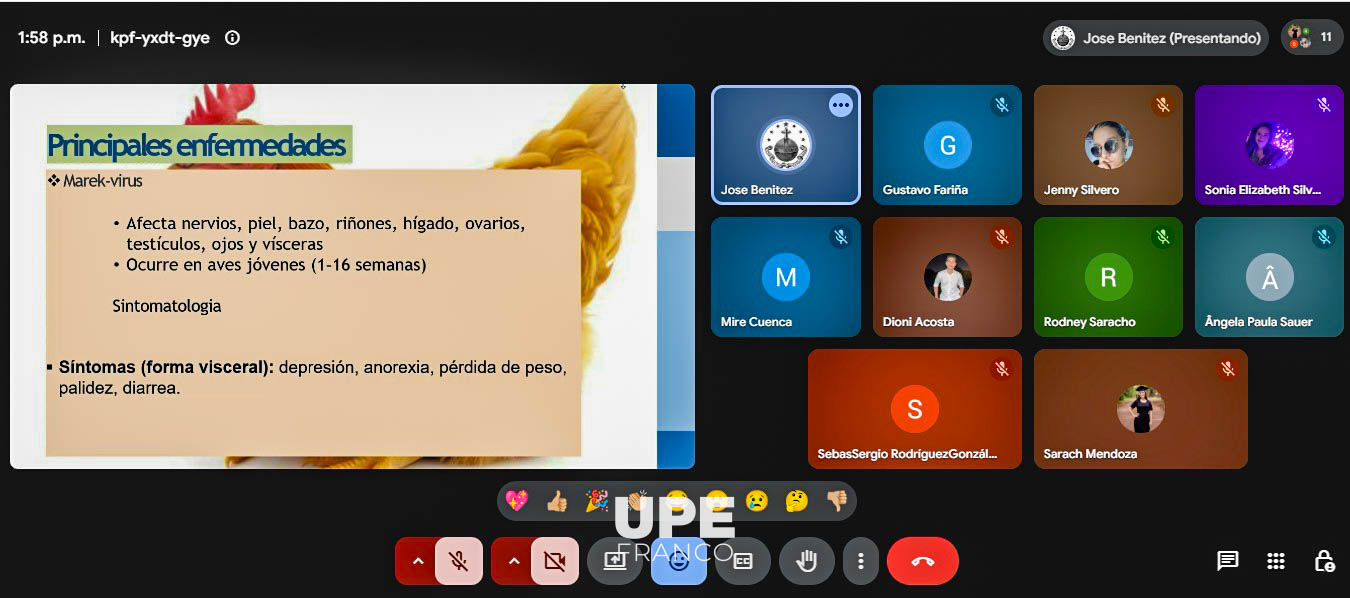Open the chat panel icon
This screenshot has width=1350, height=598.
(1228, 561)
